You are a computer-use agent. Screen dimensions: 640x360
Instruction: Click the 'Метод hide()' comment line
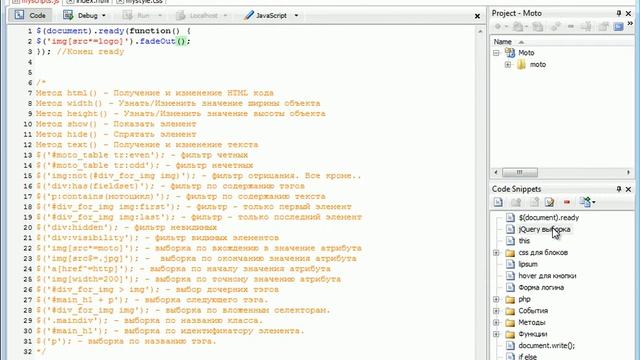pos(116,134)
